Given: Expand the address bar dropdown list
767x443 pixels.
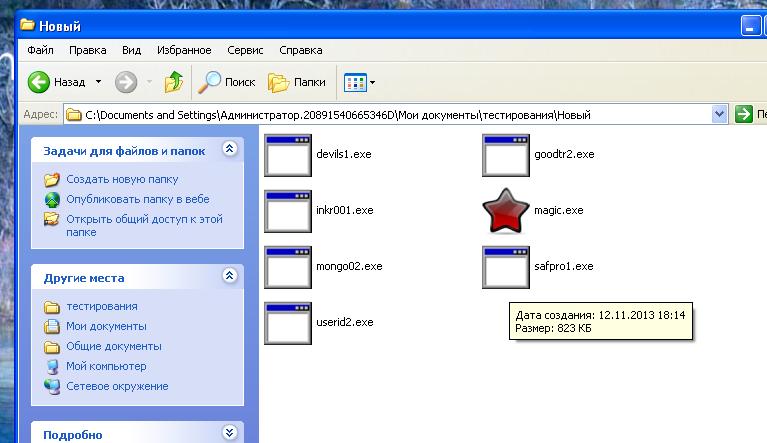Looking at the screenshot, I should [719, 114].
